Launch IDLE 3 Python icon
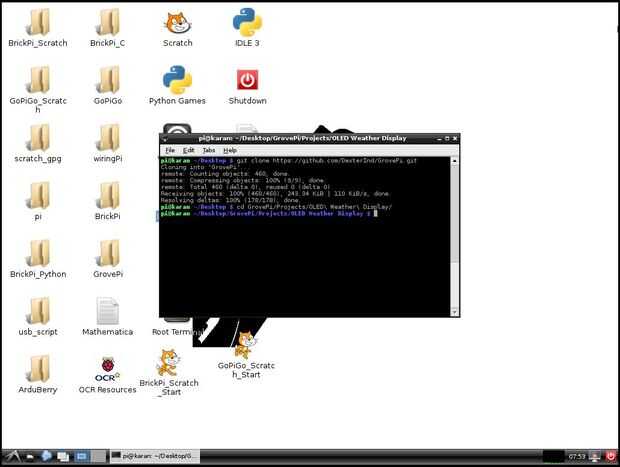This screenshot has width=620, height=467. 247,22
